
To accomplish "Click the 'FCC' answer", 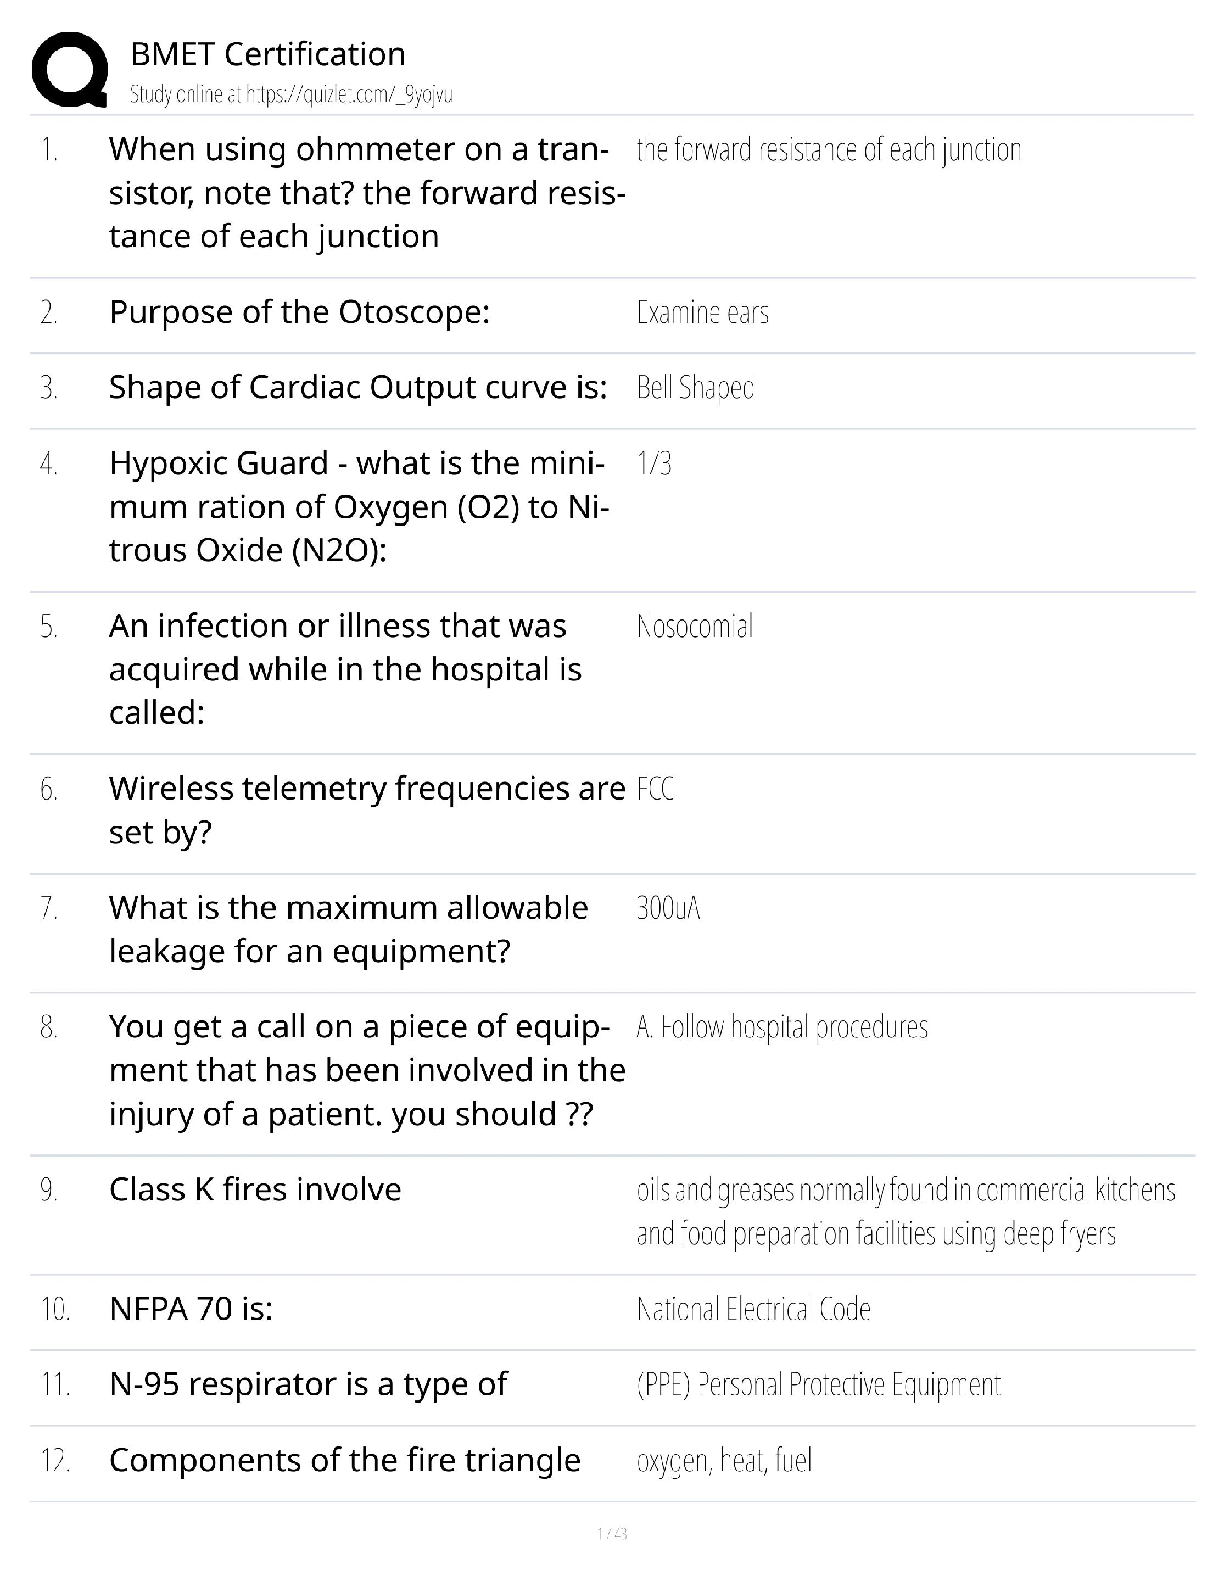I will pos(655,790).
